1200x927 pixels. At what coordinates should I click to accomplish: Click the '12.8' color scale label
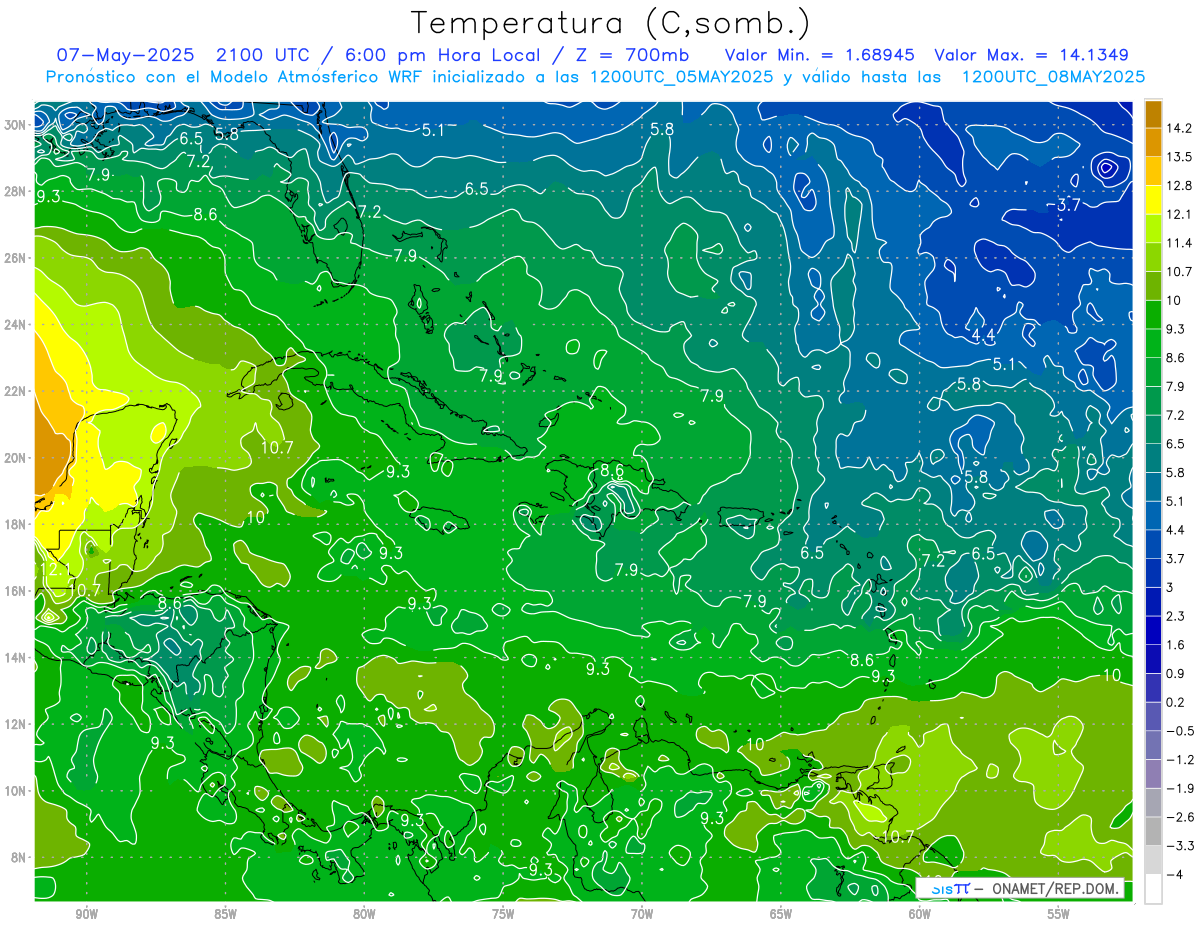(x=1181, y=186)
